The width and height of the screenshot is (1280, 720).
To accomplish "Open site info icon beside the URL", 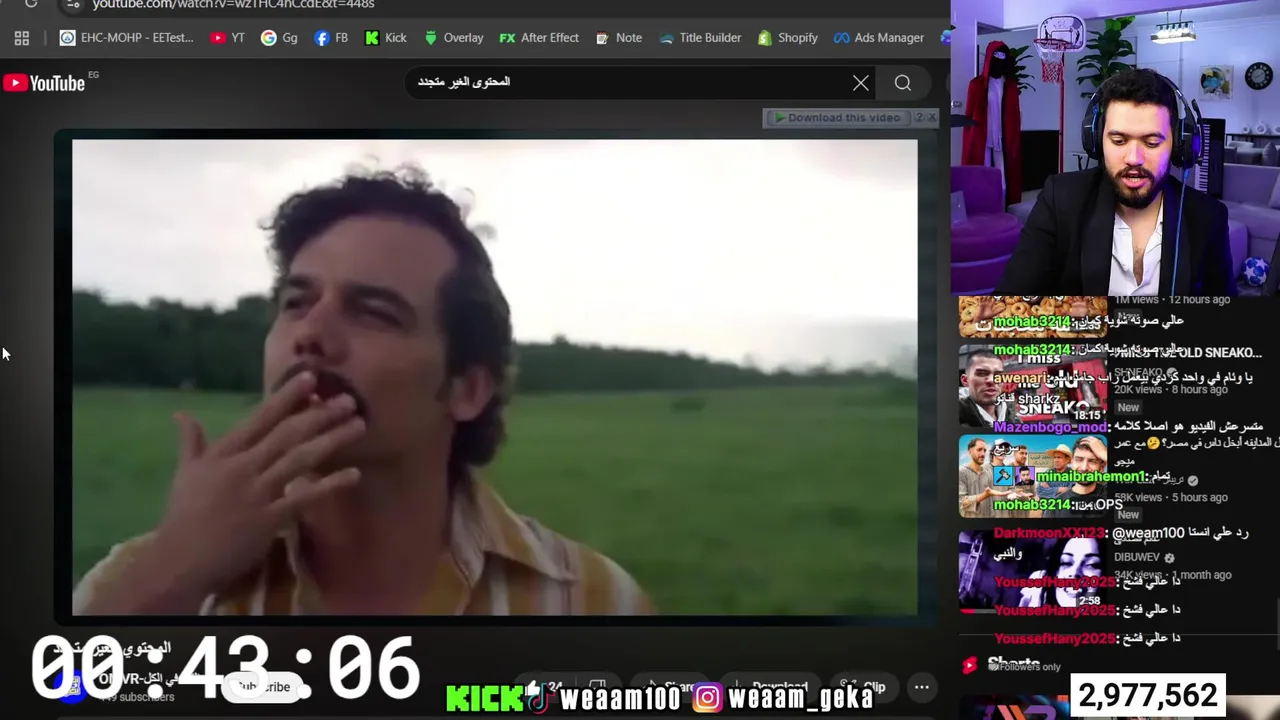I will click(72, 5).
